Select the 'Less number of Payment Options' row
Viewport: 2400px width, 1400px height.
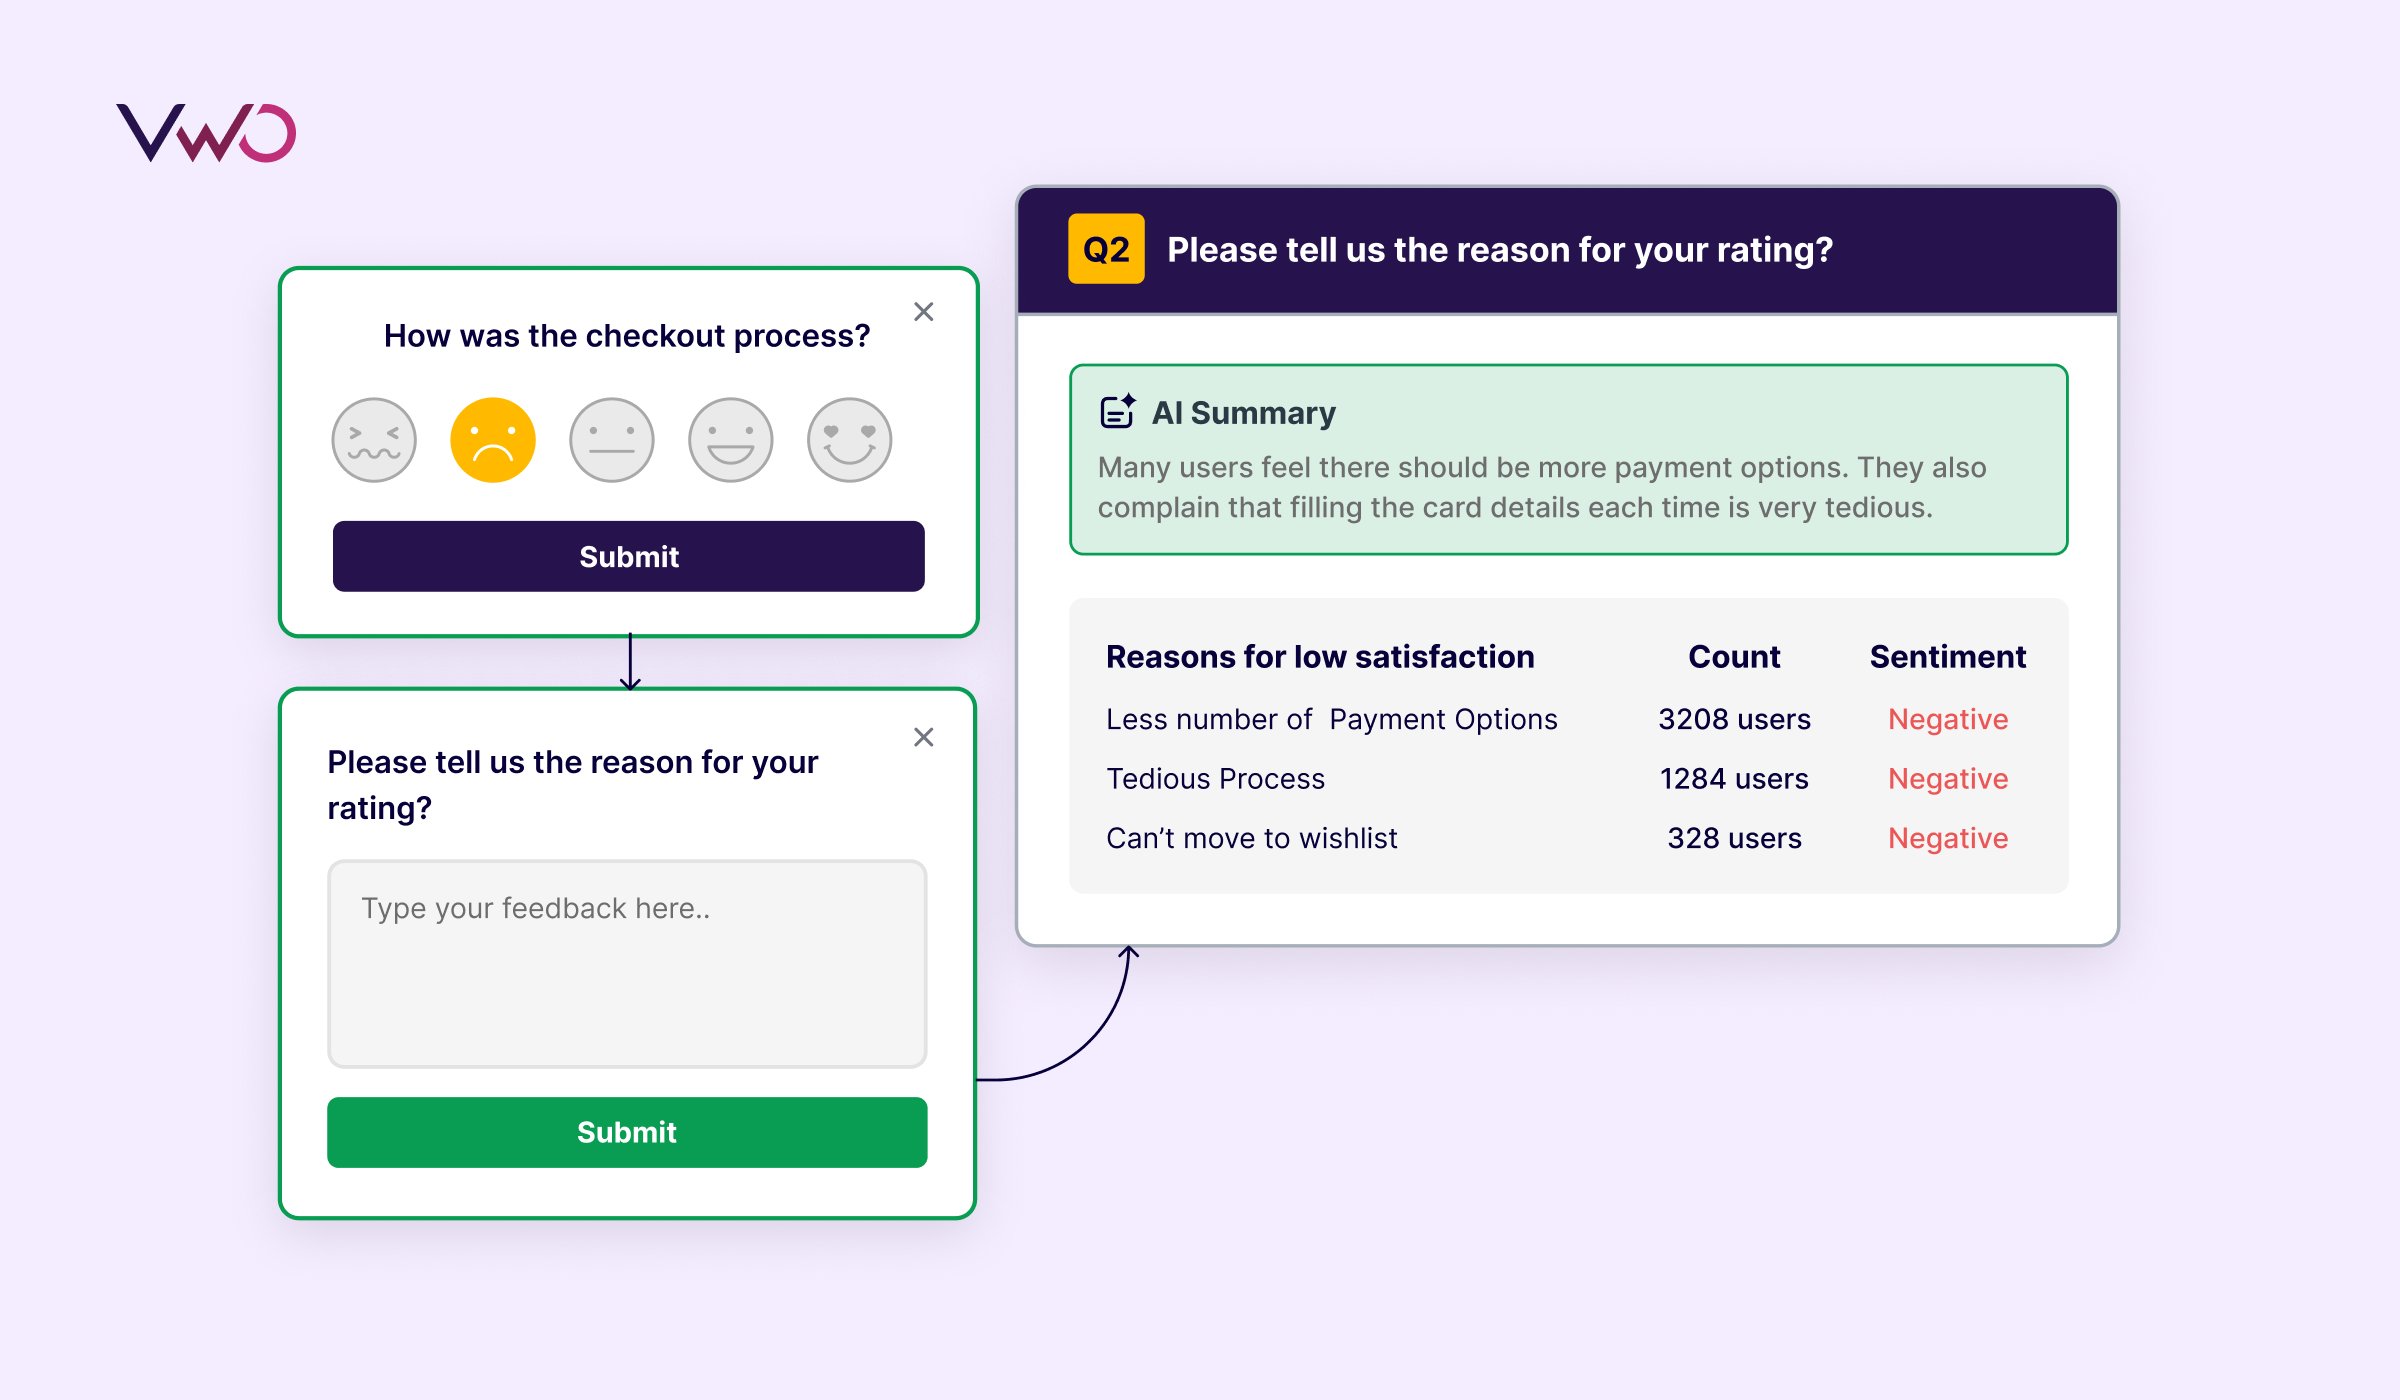coord(1332,719)
